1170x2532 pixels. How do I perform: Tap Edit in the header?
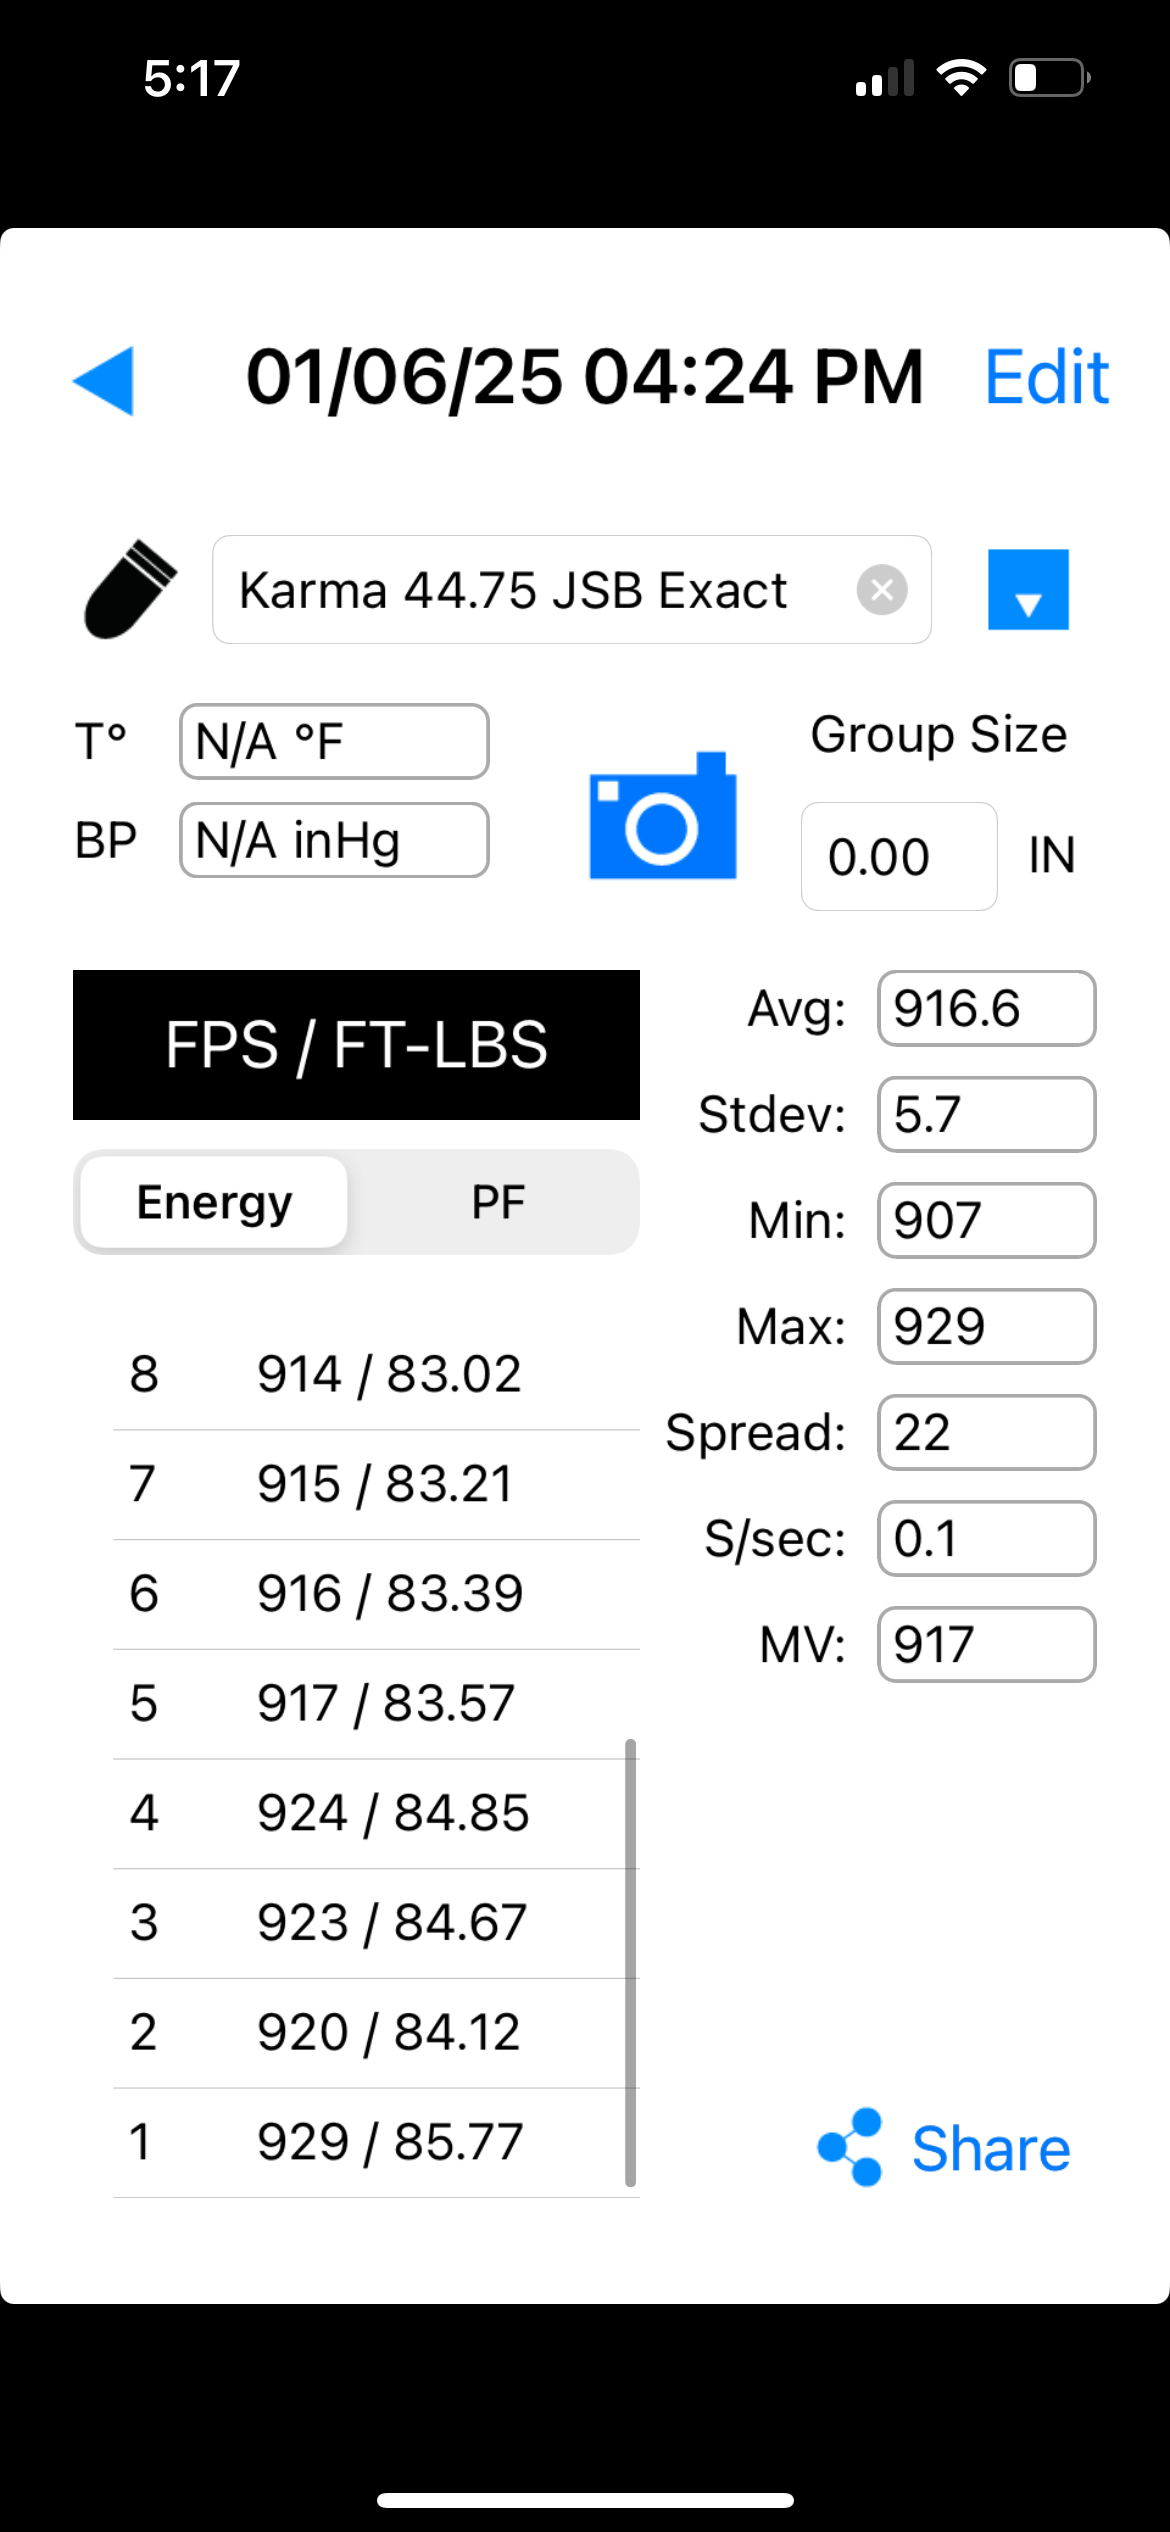point(1047,378)
